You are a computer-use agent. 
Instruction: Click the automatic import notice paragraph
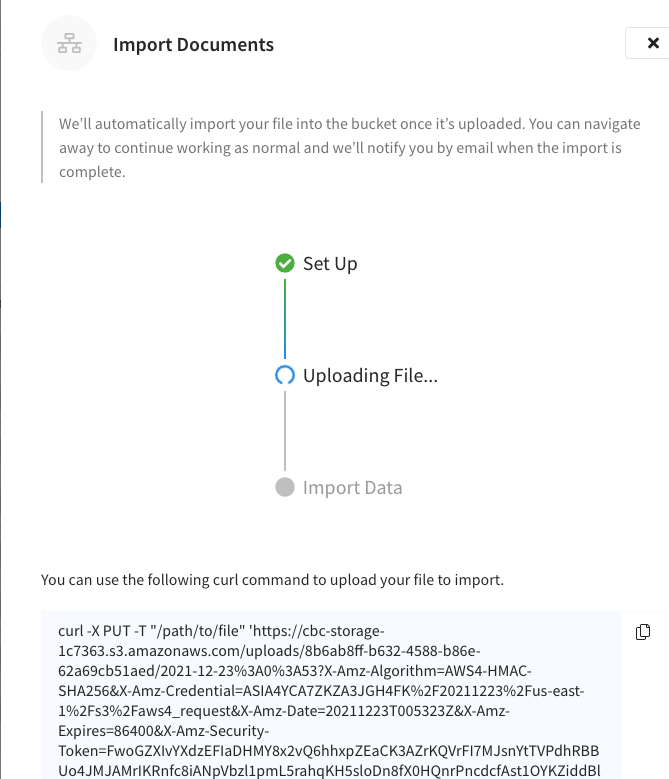pos(350,148)
